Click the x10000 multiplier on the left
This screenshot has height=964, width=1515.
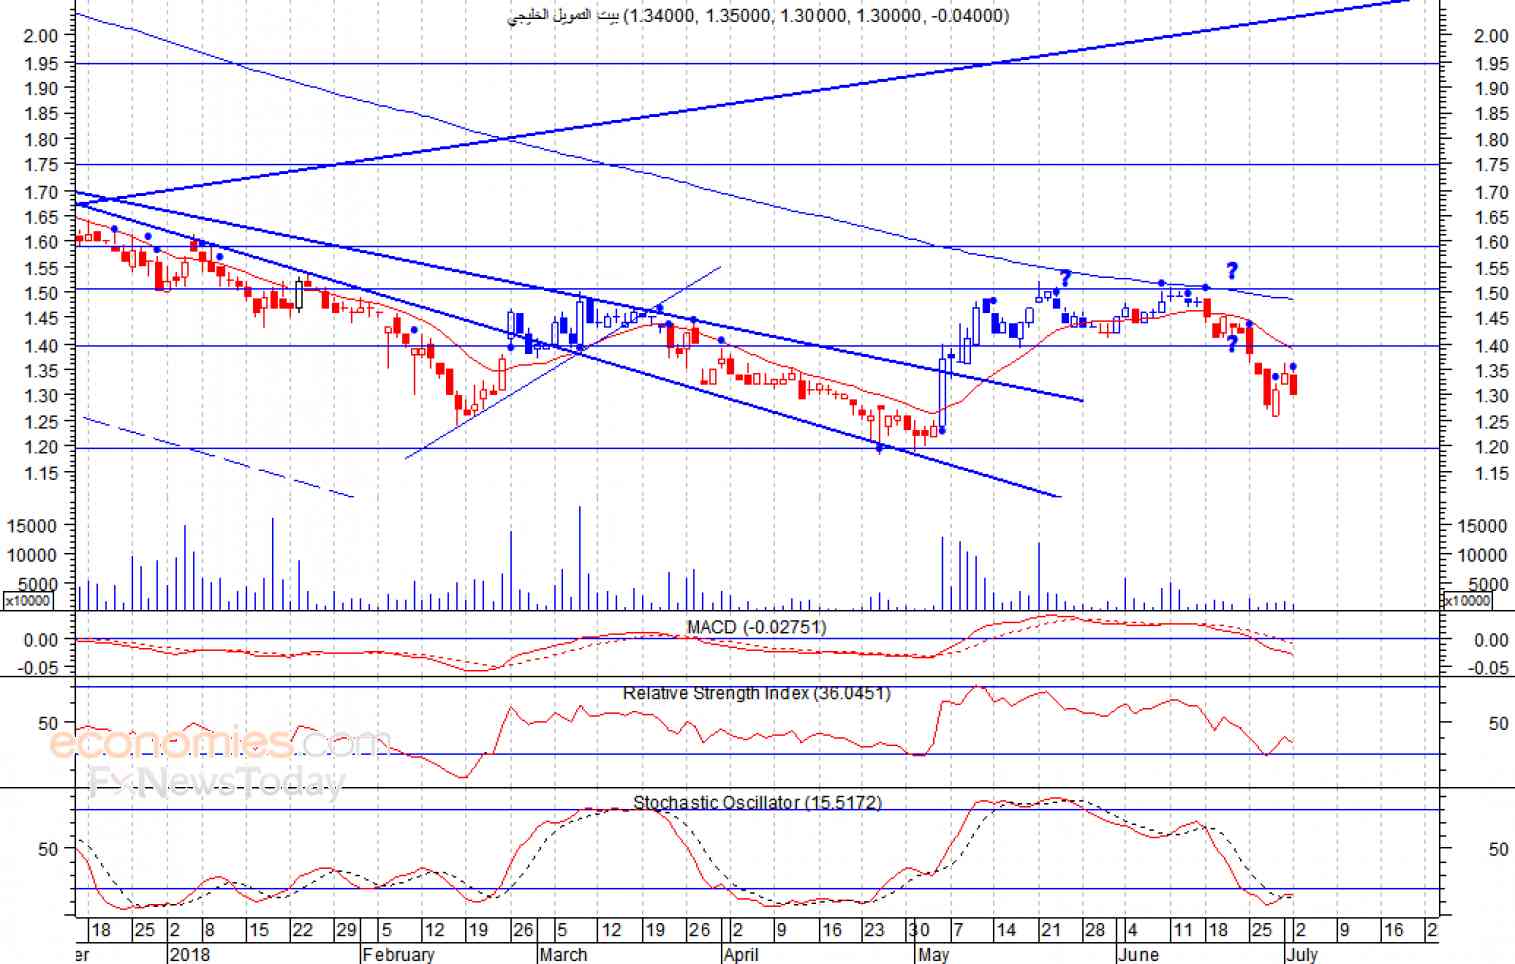pyautogui.click(x=30, y=601)
